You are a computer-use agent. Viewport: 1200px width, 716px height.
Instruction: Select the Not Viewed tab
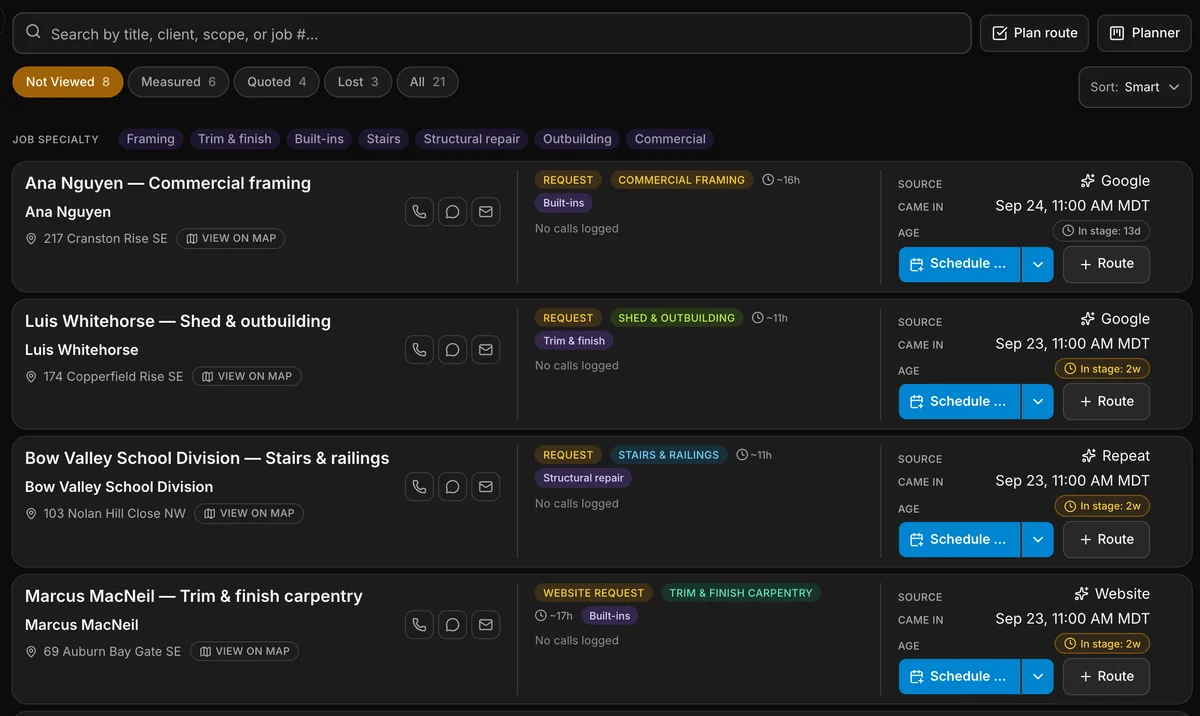coord(68,82)
